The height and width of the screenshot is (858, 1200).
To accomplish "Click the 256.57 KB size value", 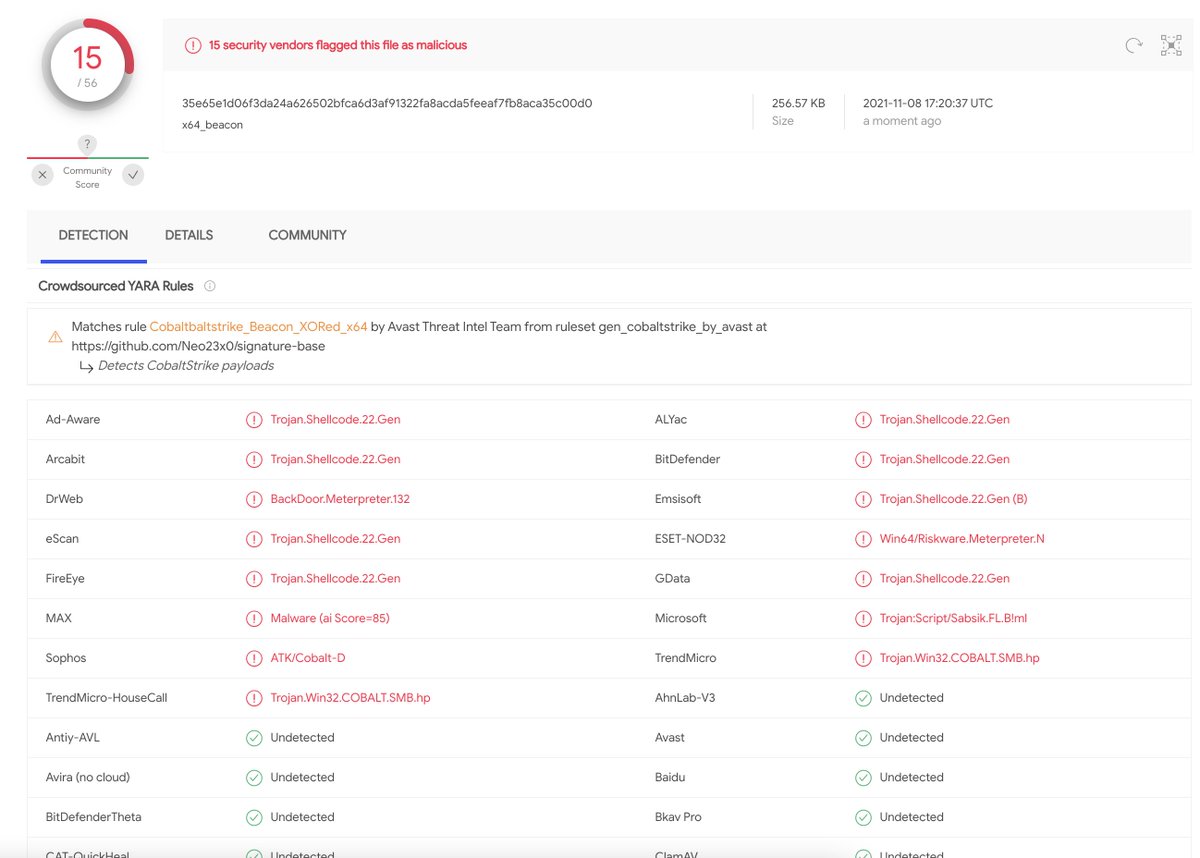I will tap(798, 103).
